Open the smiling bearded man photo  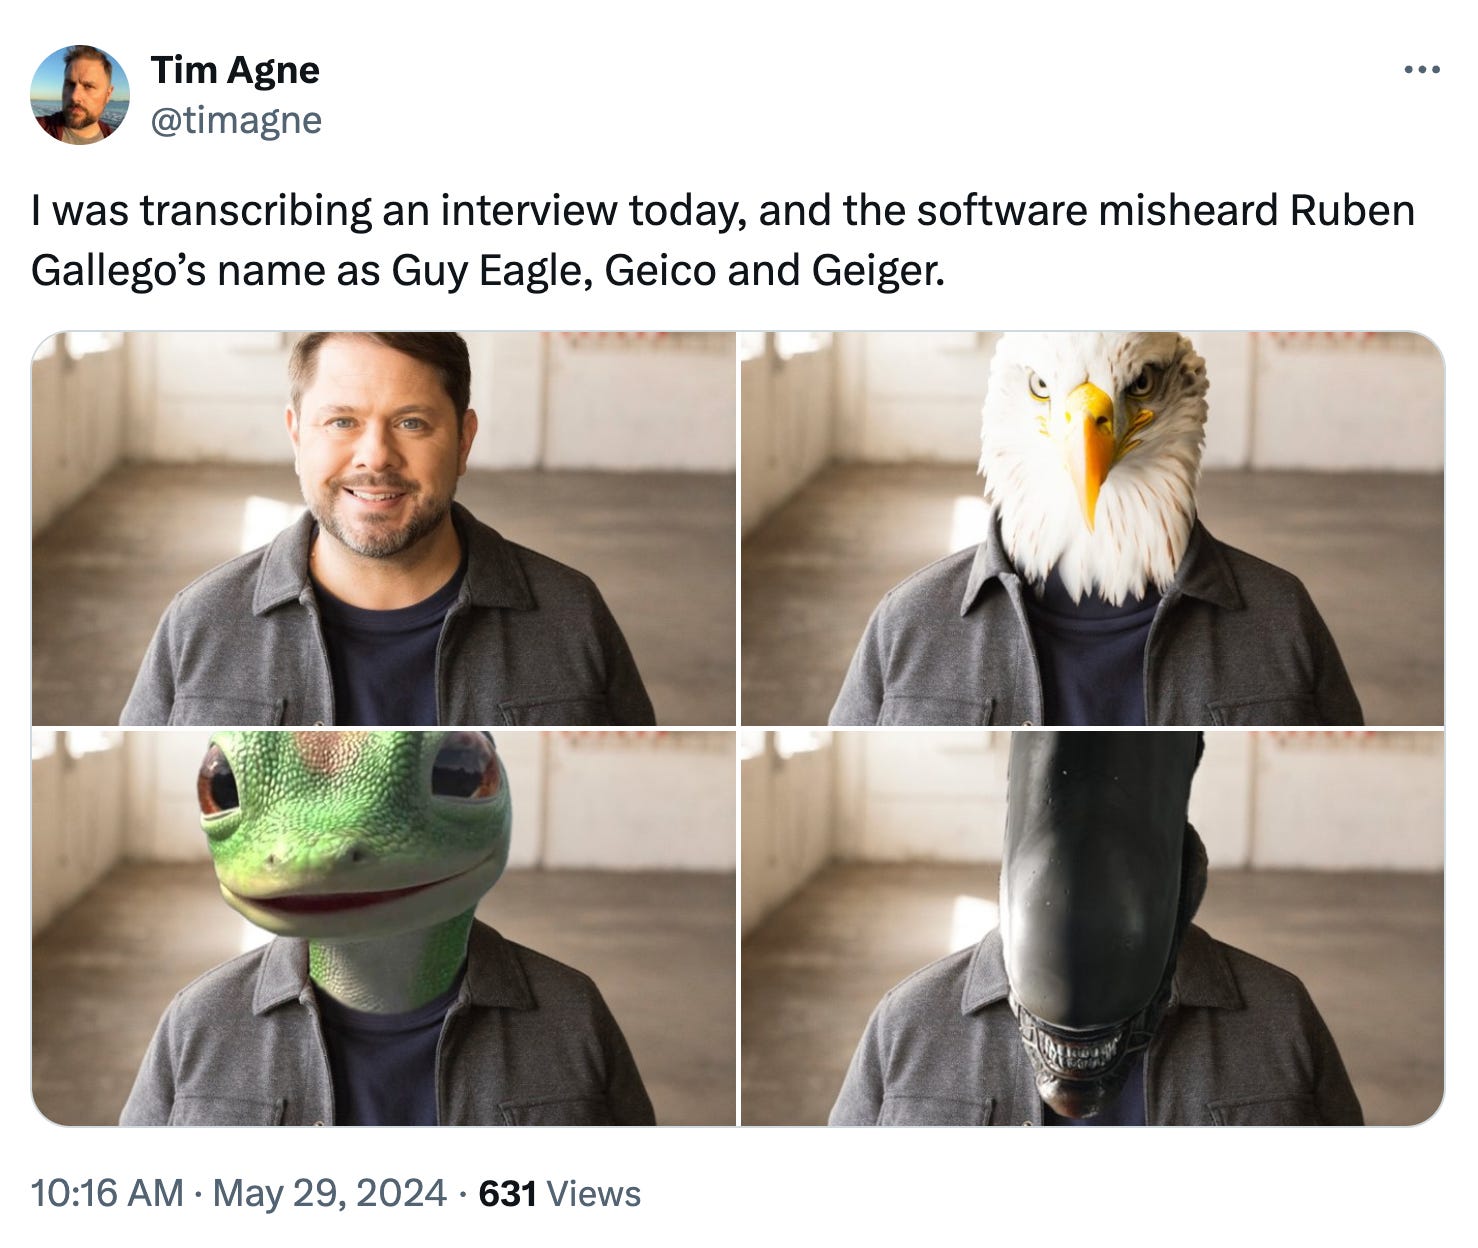[384, 528]
